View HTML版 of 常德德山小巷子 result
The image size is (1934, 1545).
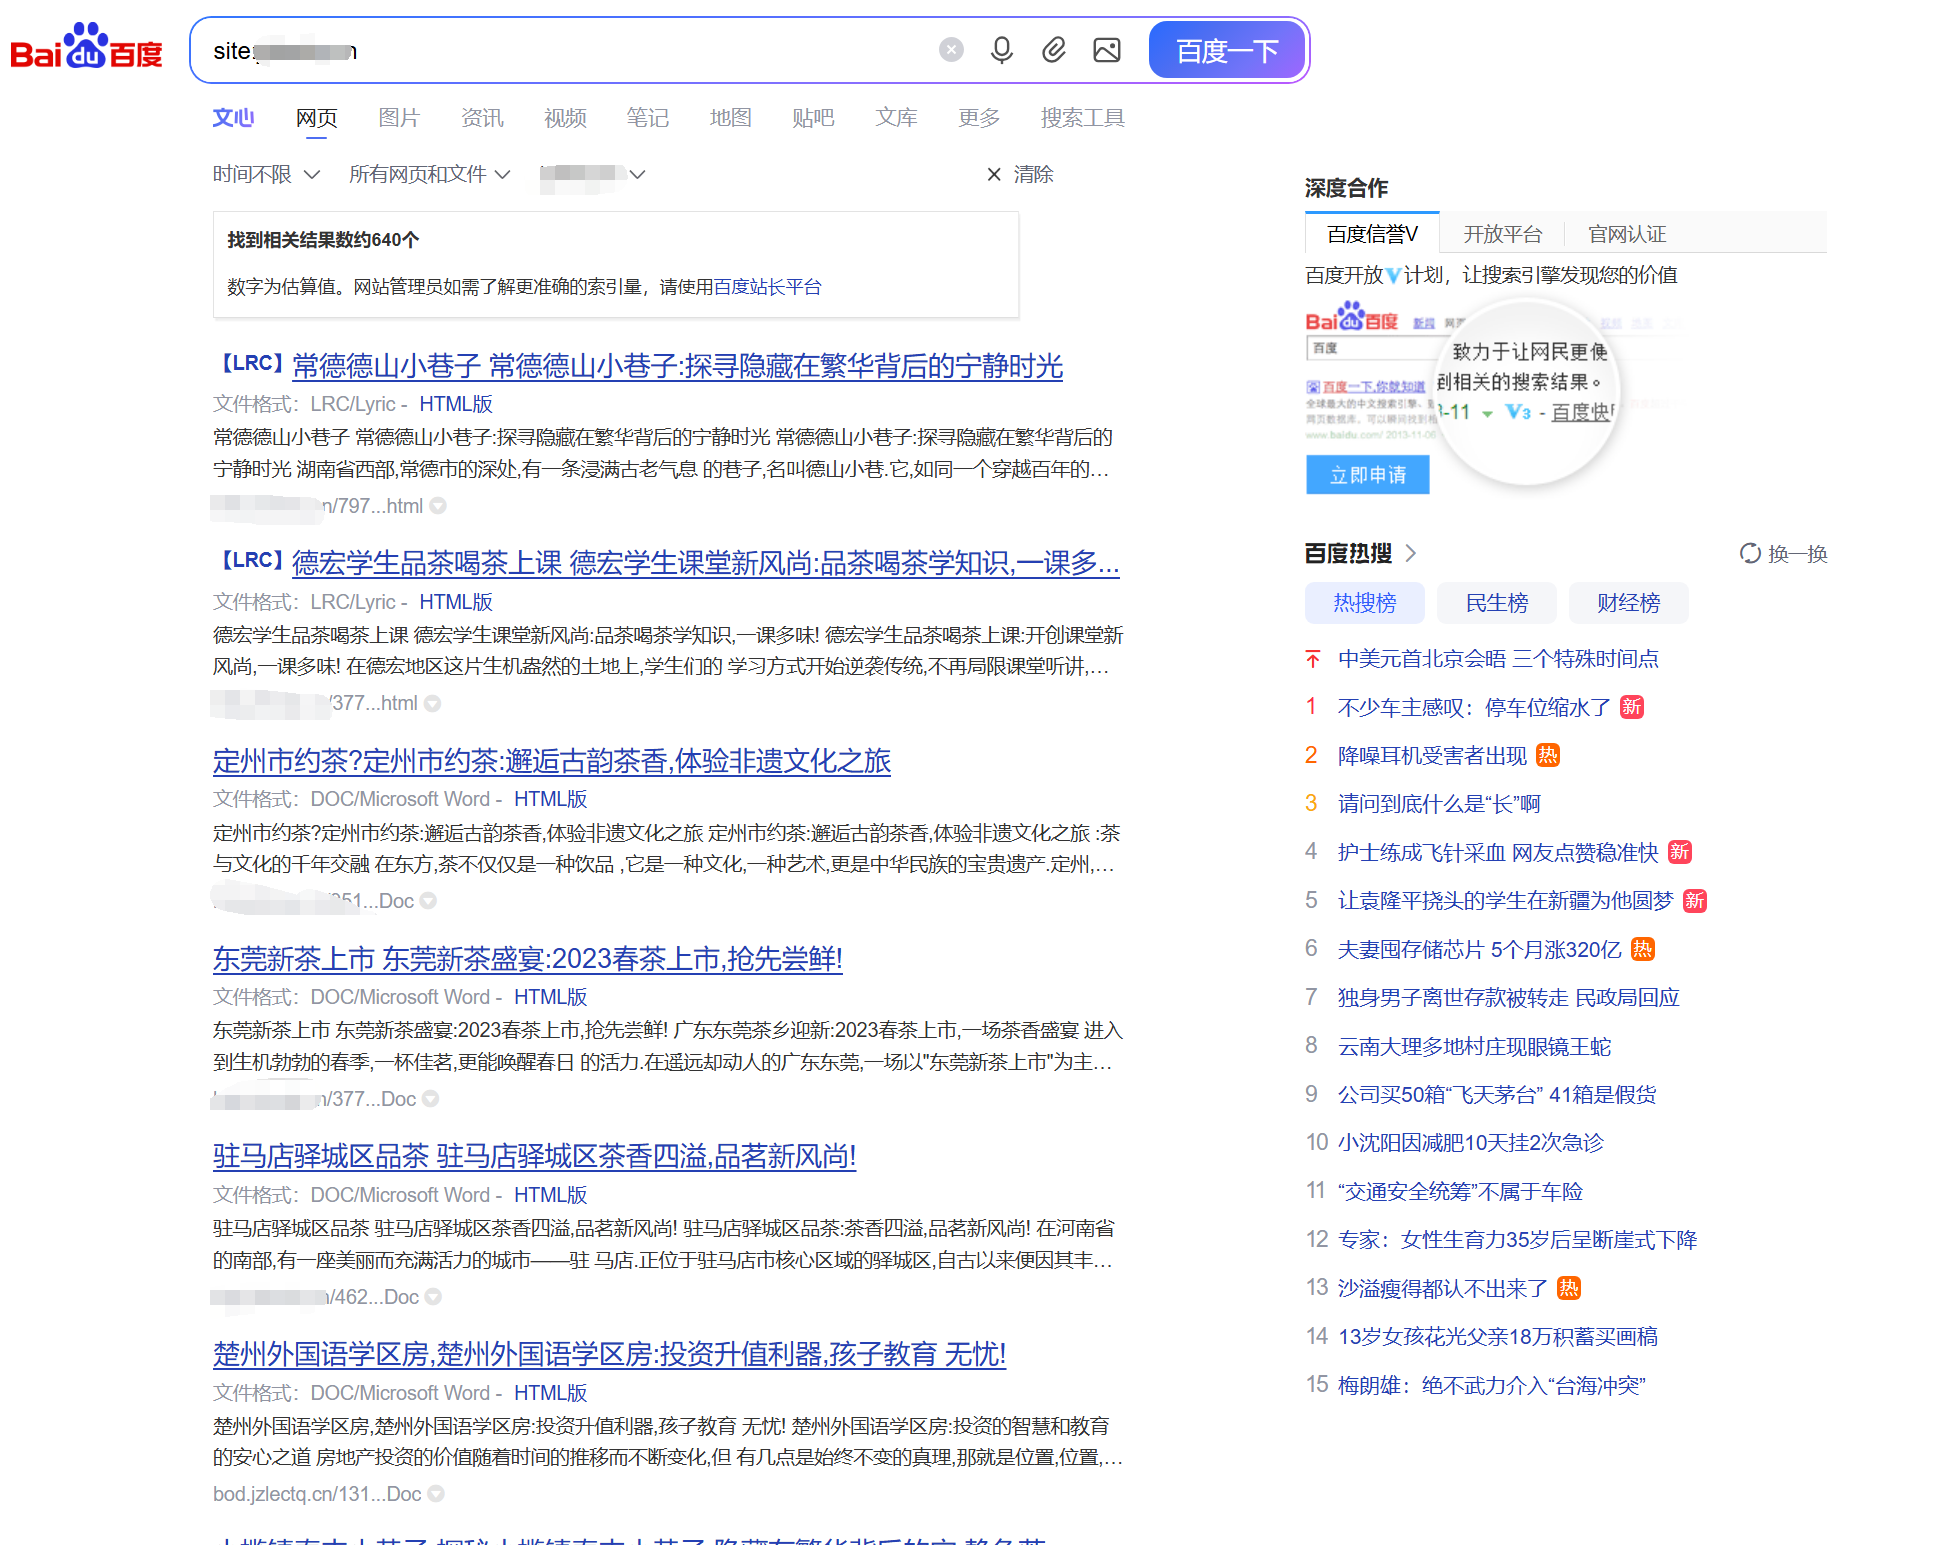tap(456, 404)
